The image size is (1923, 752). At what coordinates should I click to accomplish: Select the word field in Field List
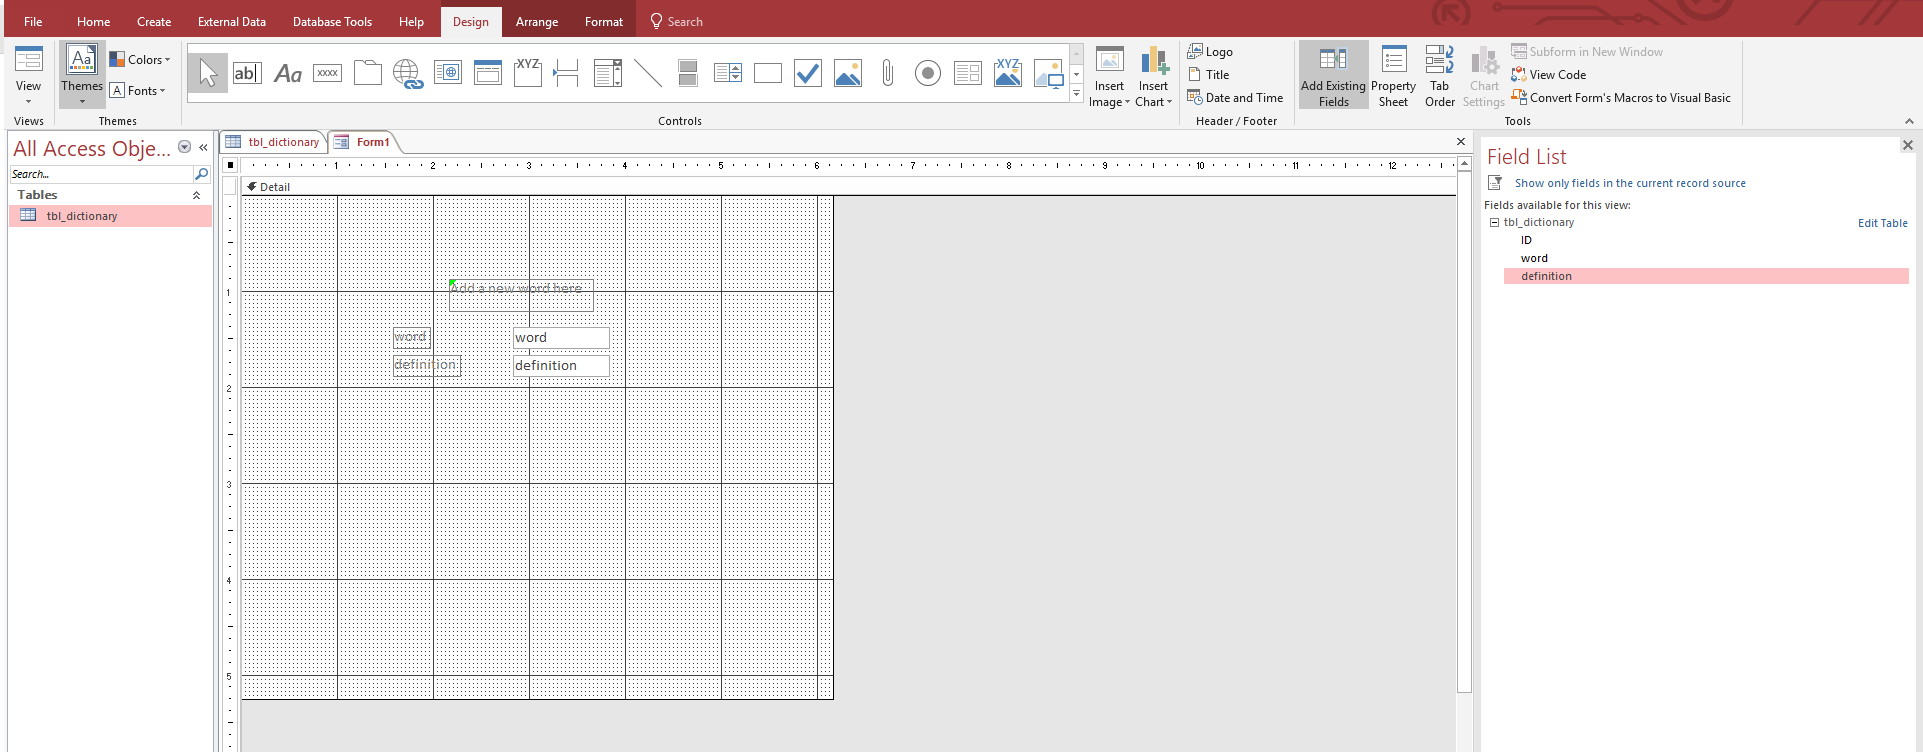point(1534,258)
